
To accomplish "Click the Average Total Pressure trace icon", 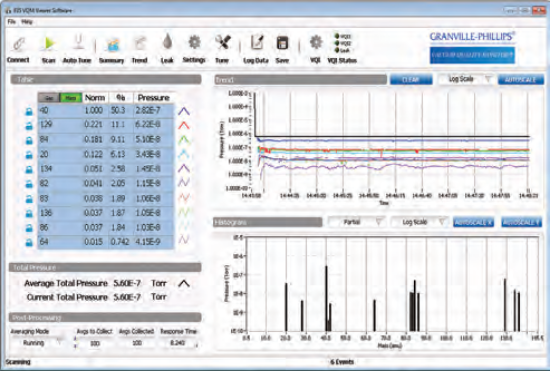I will [x=184, y=283].
